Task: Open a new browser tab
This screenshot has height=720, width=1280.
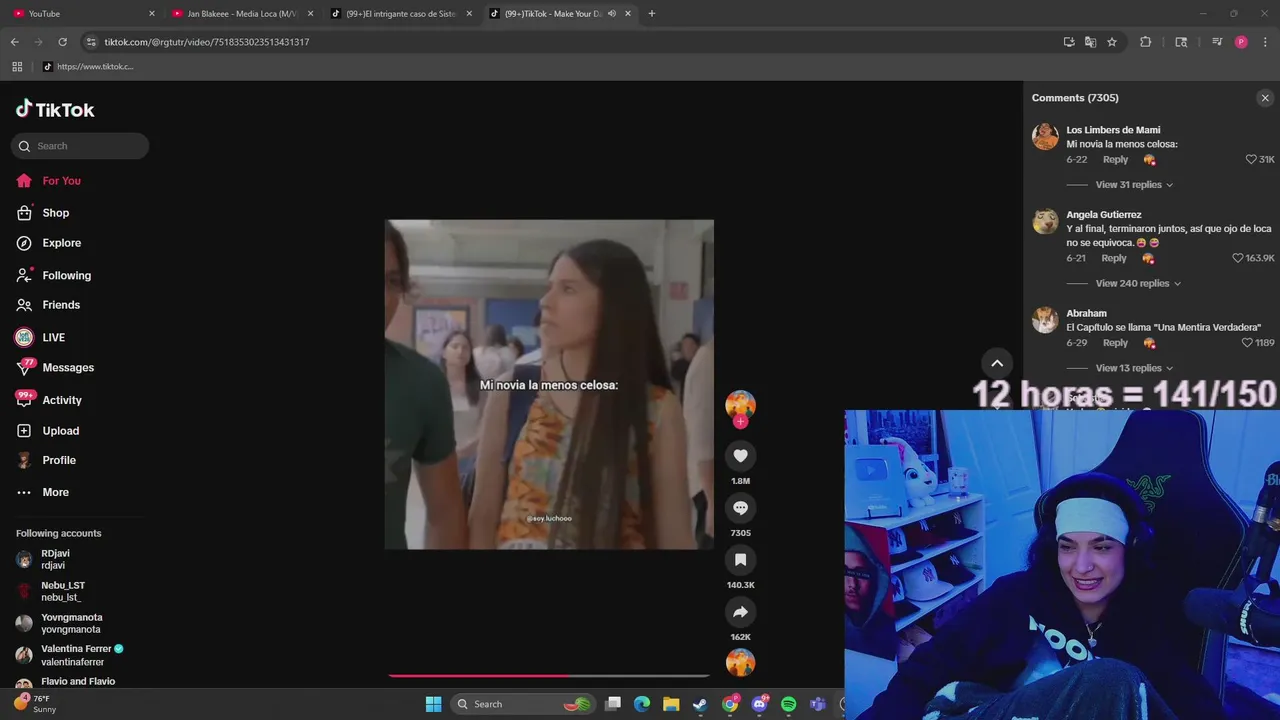Action: 651,14
